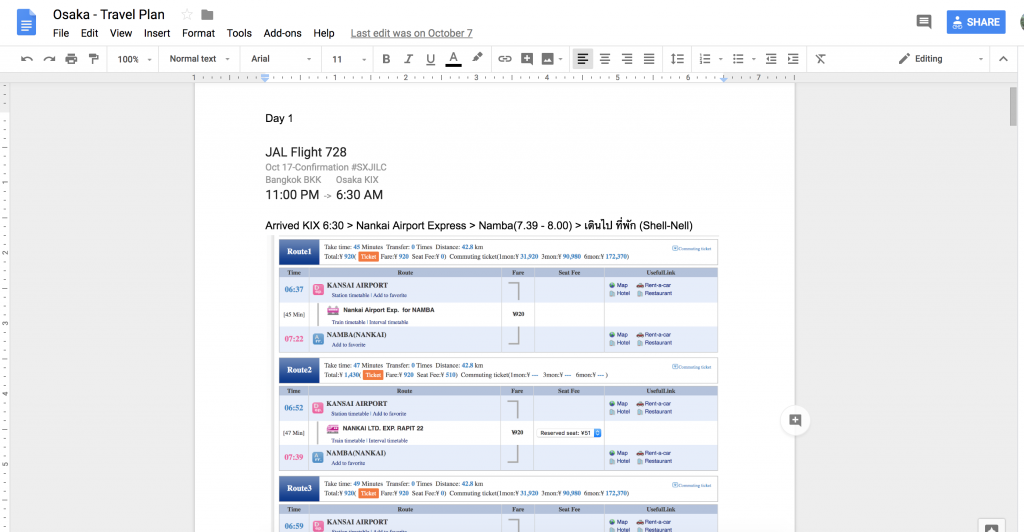Open the Format menu
1024x532 pixels.
tap(199, 33)
